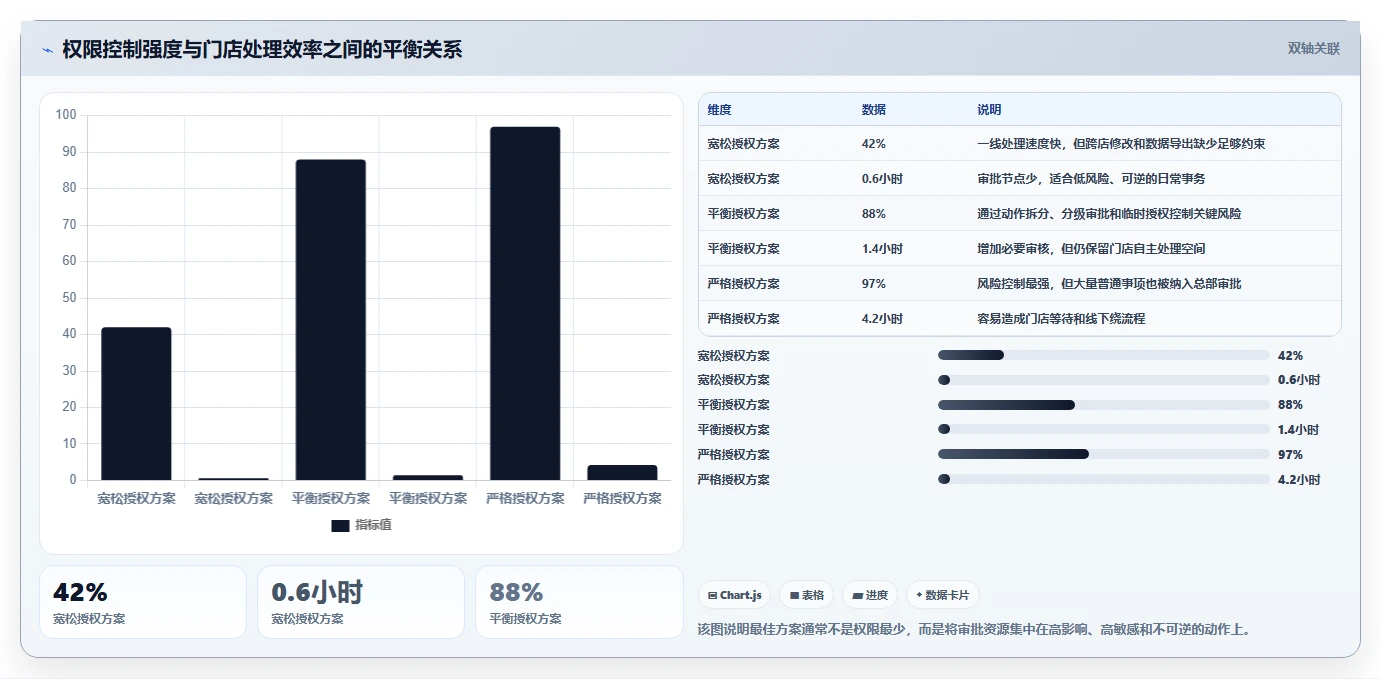Screen dimensions: 1381x679
Task: Click the chart bar reaching 42
Action: click(136, 404)
